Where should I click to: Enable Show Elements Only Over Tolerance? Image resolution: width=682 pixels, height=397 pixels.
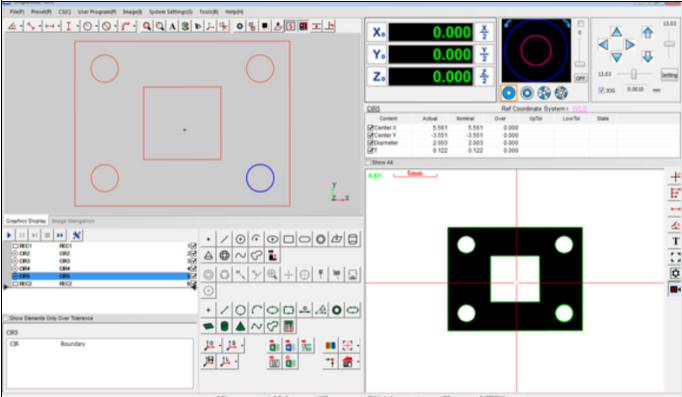pos(6,318)
